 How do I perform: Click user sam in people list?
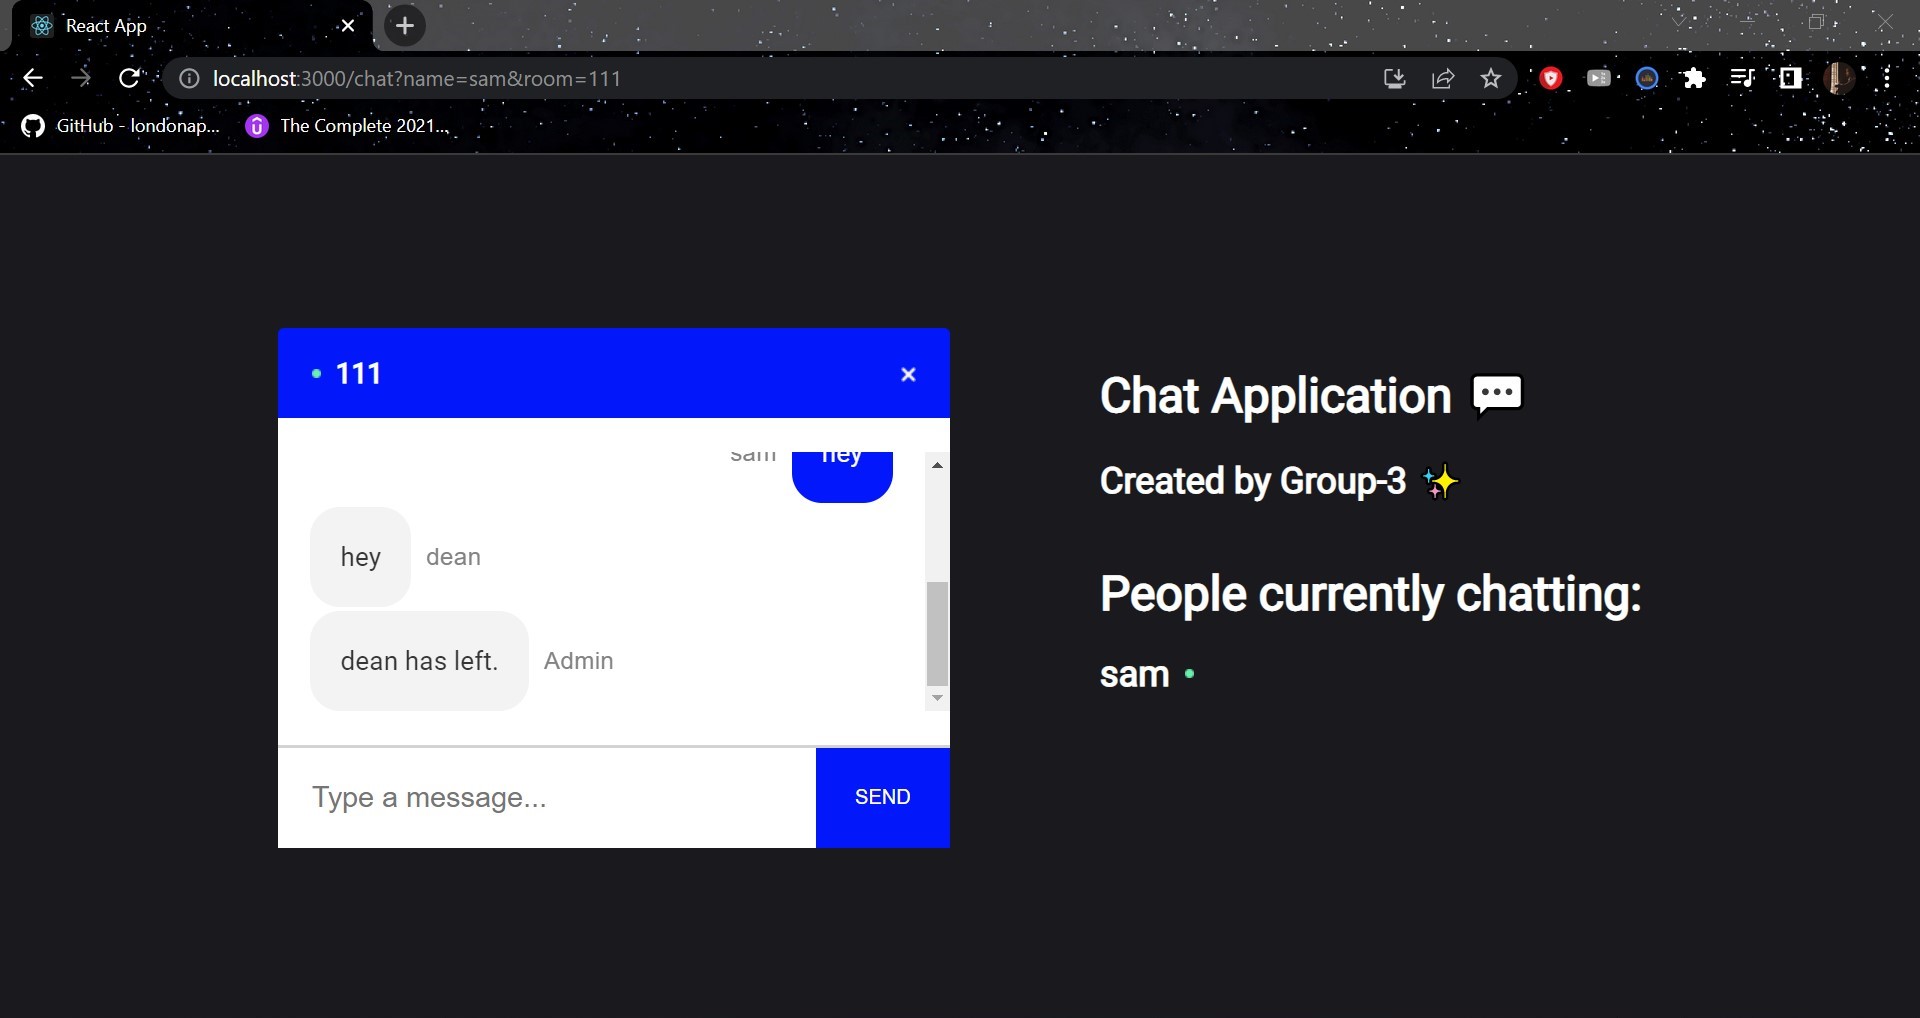[x=1134, y=675]
